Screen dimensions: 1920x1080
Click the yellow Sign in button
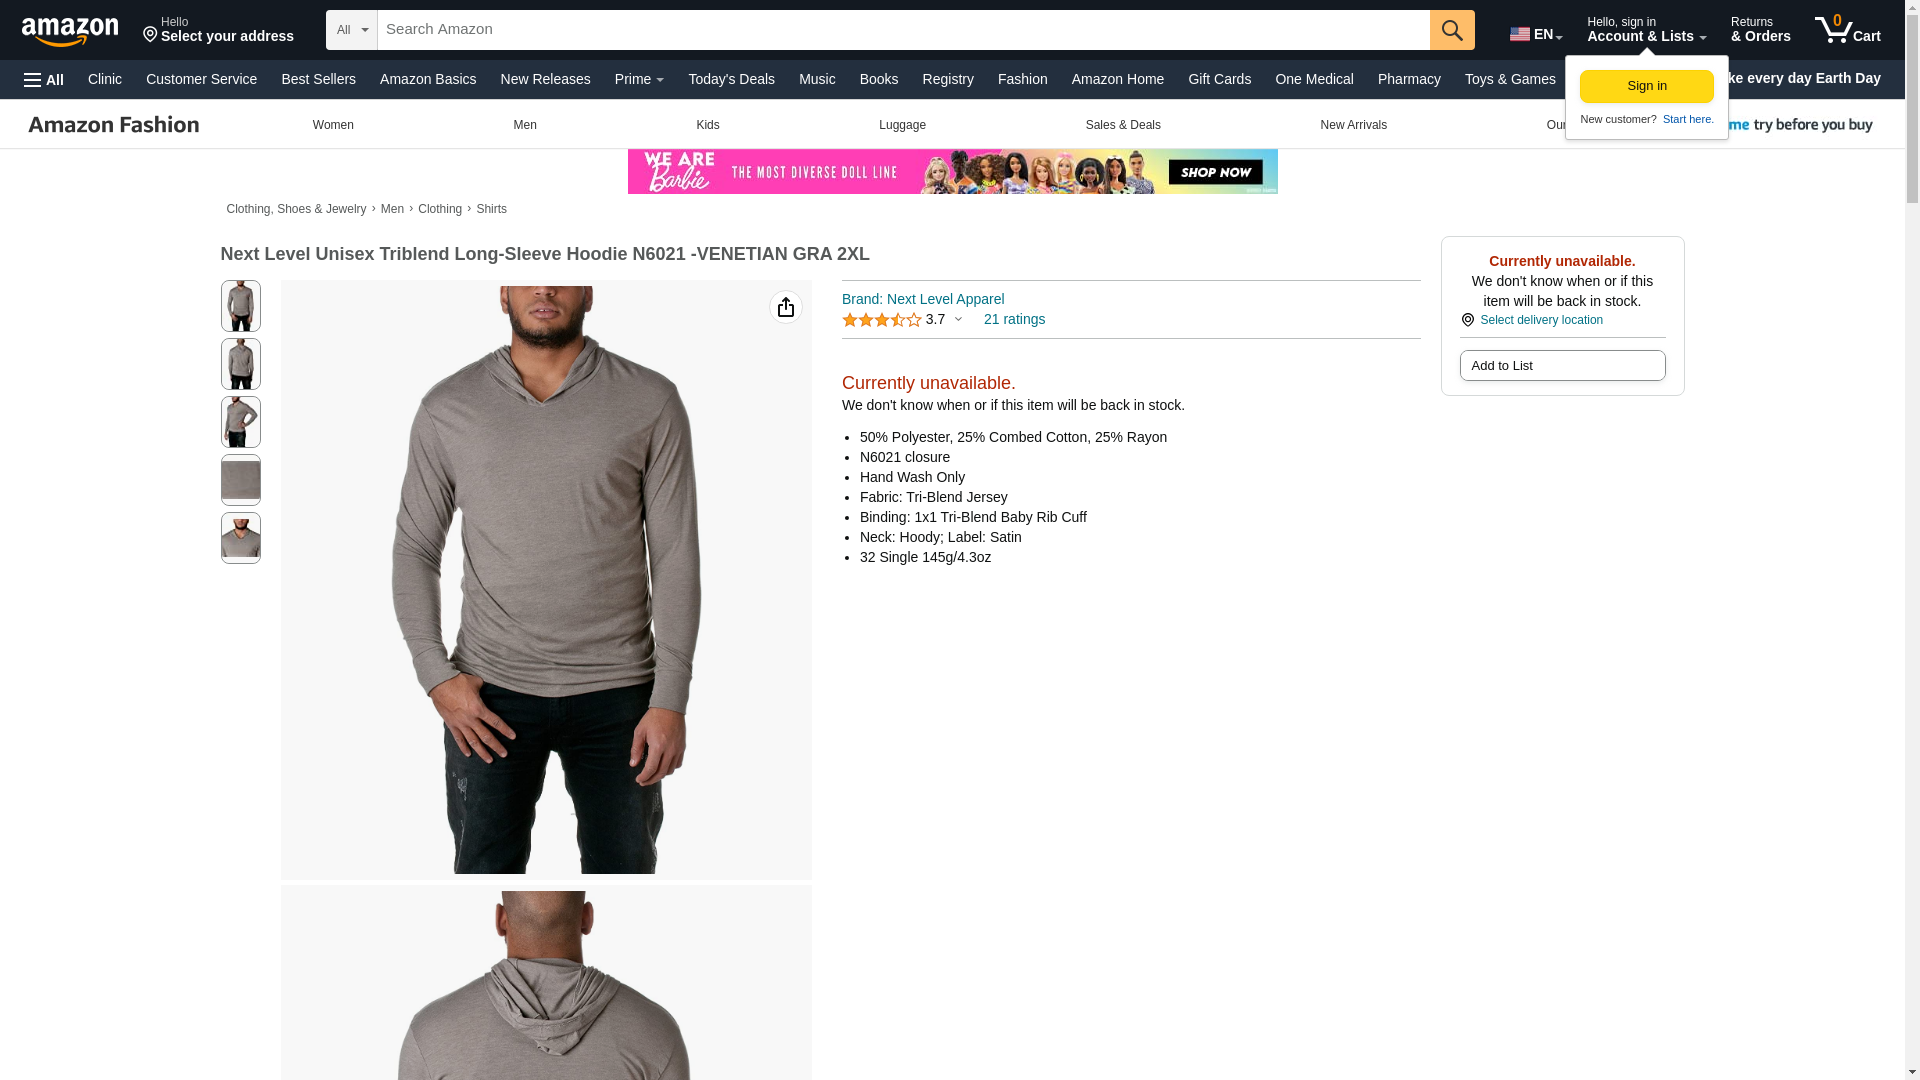click(x=1646, y=86)
